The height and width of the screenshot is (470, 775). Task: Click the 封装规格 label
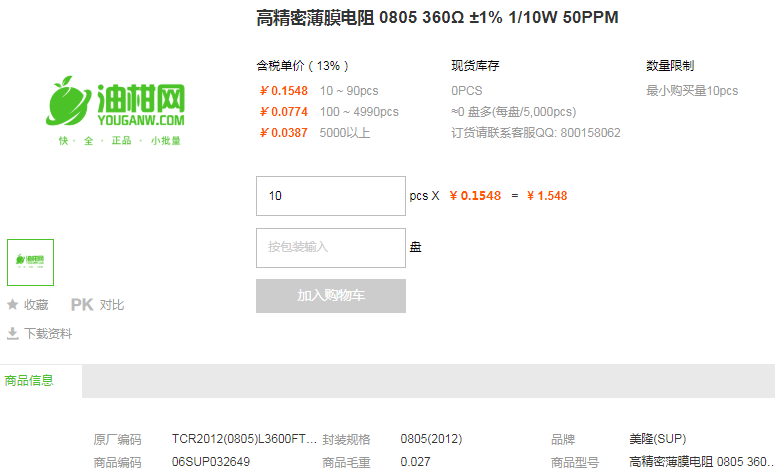(346, 439)
